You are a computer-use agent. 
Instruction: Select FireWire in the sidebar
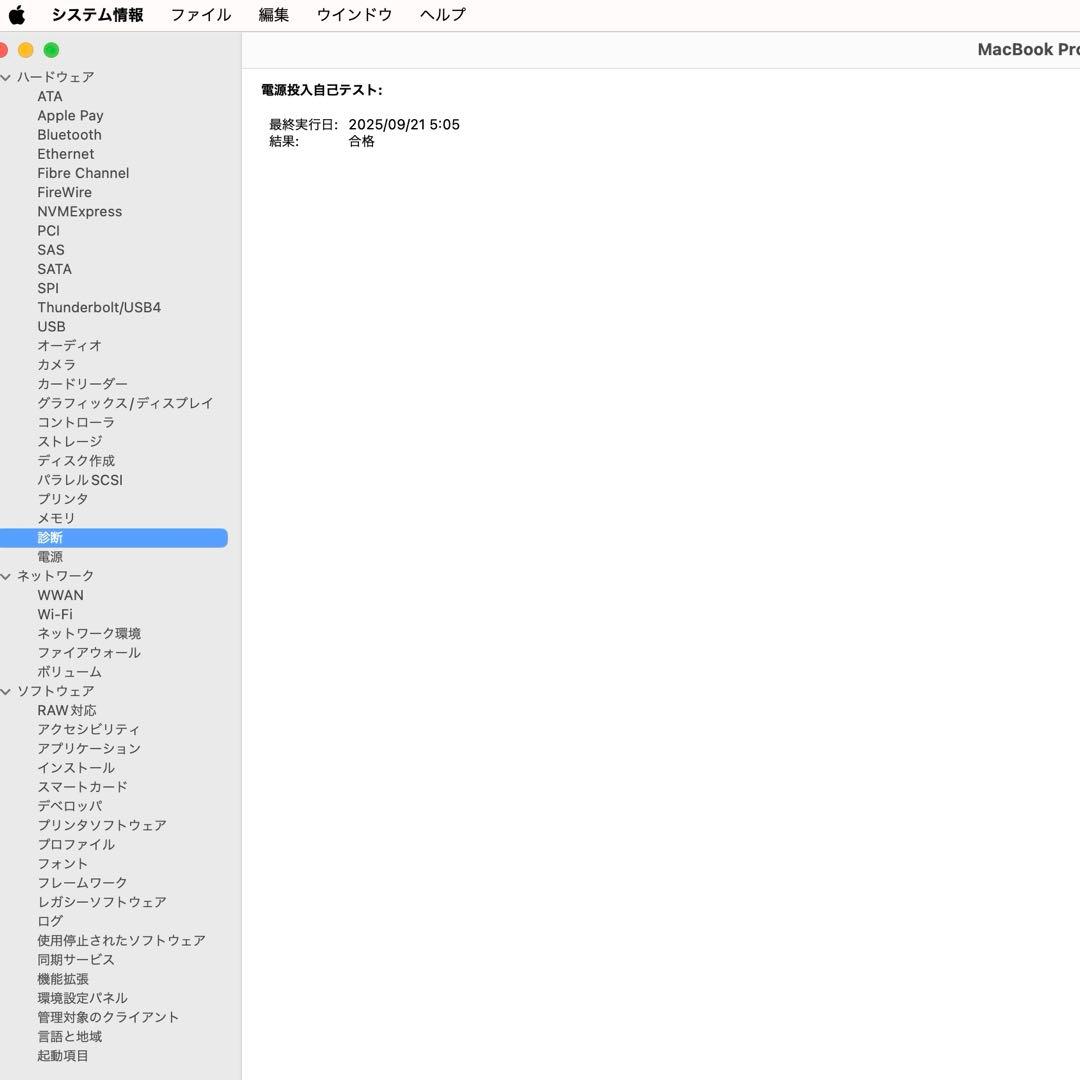click(x=64, y=192)
